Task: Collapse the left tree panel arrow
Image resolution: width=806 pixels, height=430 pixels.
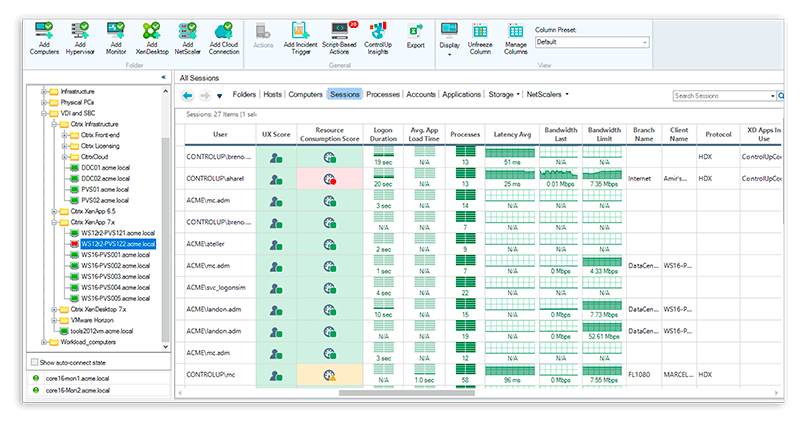Action: point(163,77)
